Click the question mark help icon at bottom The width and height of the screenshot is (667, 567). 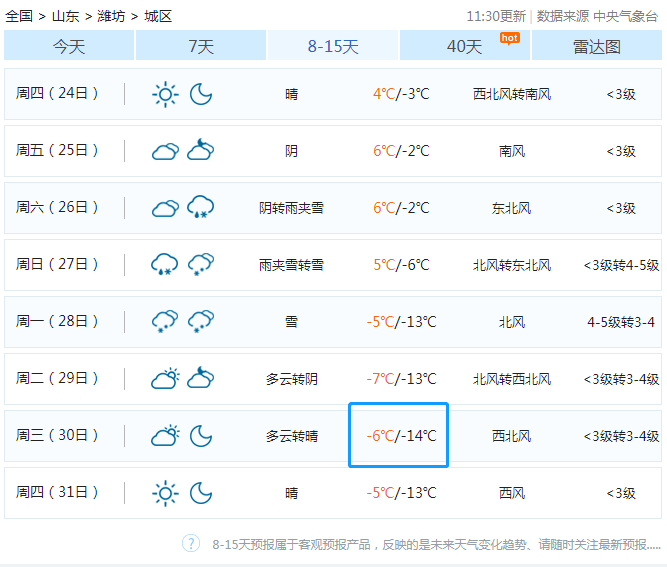(x=191, y=543)
